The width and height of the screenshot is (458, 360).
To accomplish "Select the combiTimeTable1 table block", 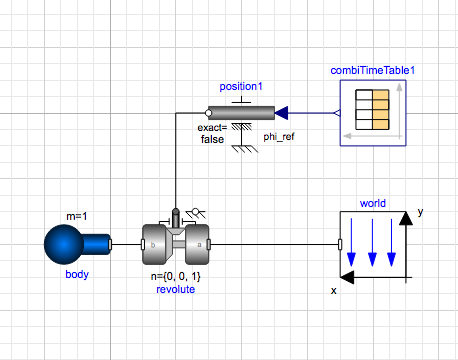I will tap(373, 113).
